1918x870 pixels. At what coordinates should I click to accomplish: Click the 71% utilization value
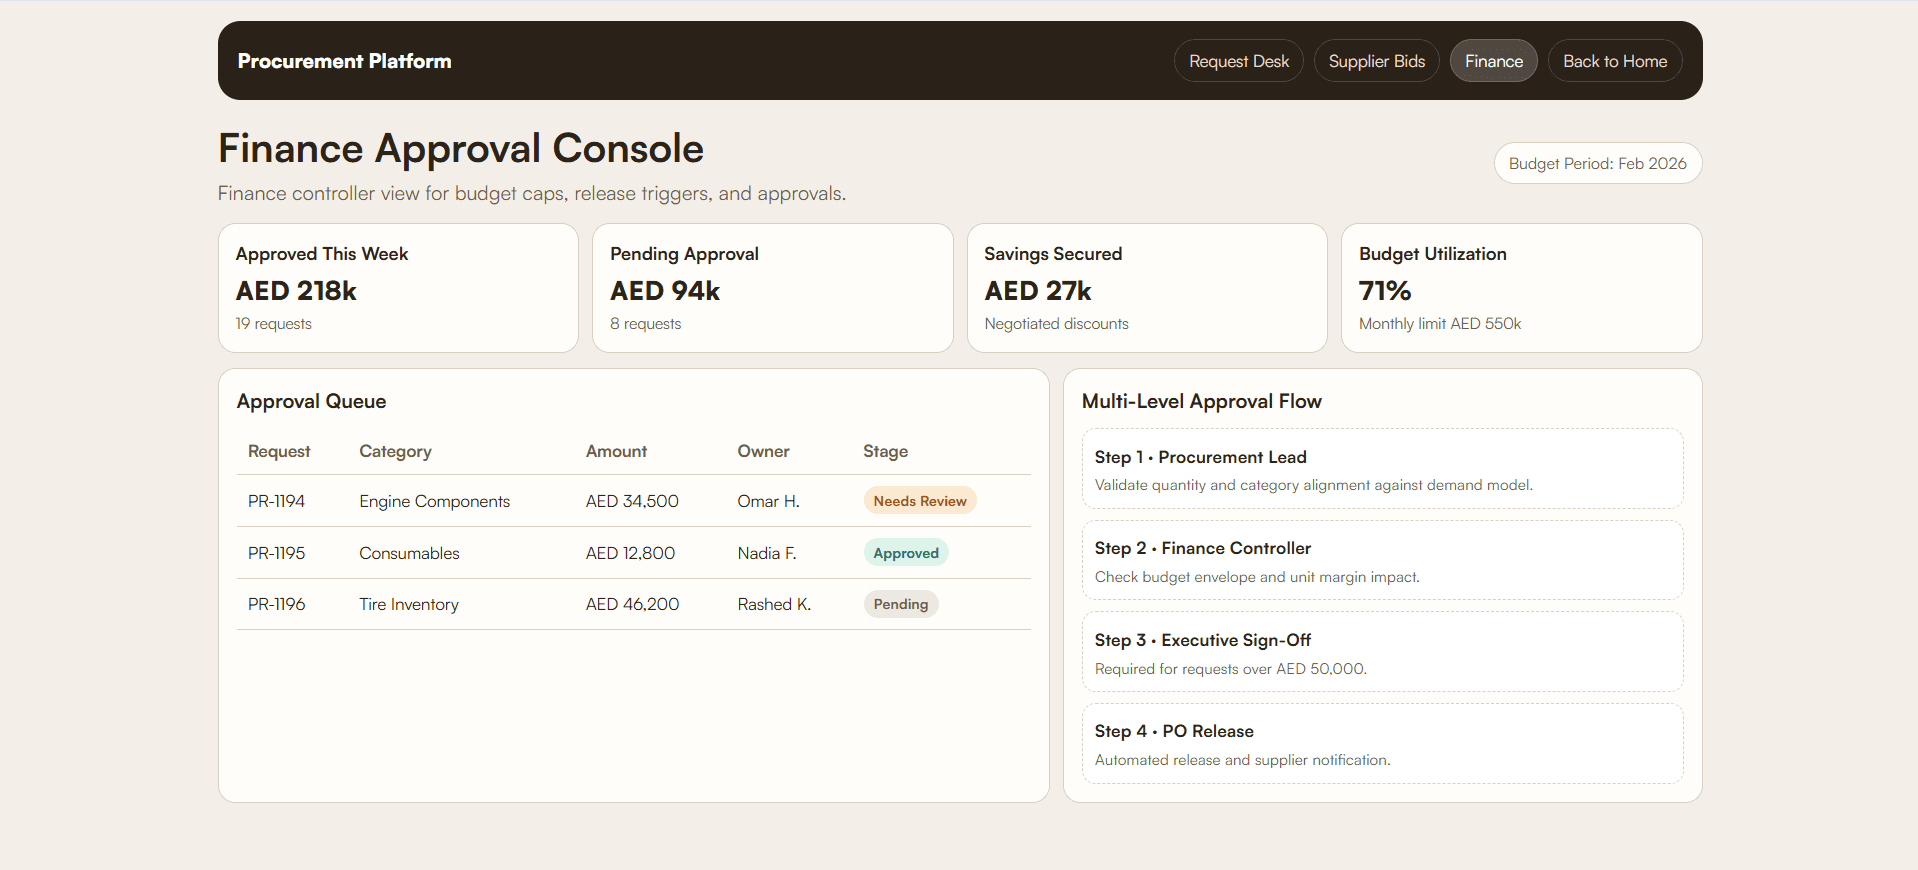click(1385, 291)
